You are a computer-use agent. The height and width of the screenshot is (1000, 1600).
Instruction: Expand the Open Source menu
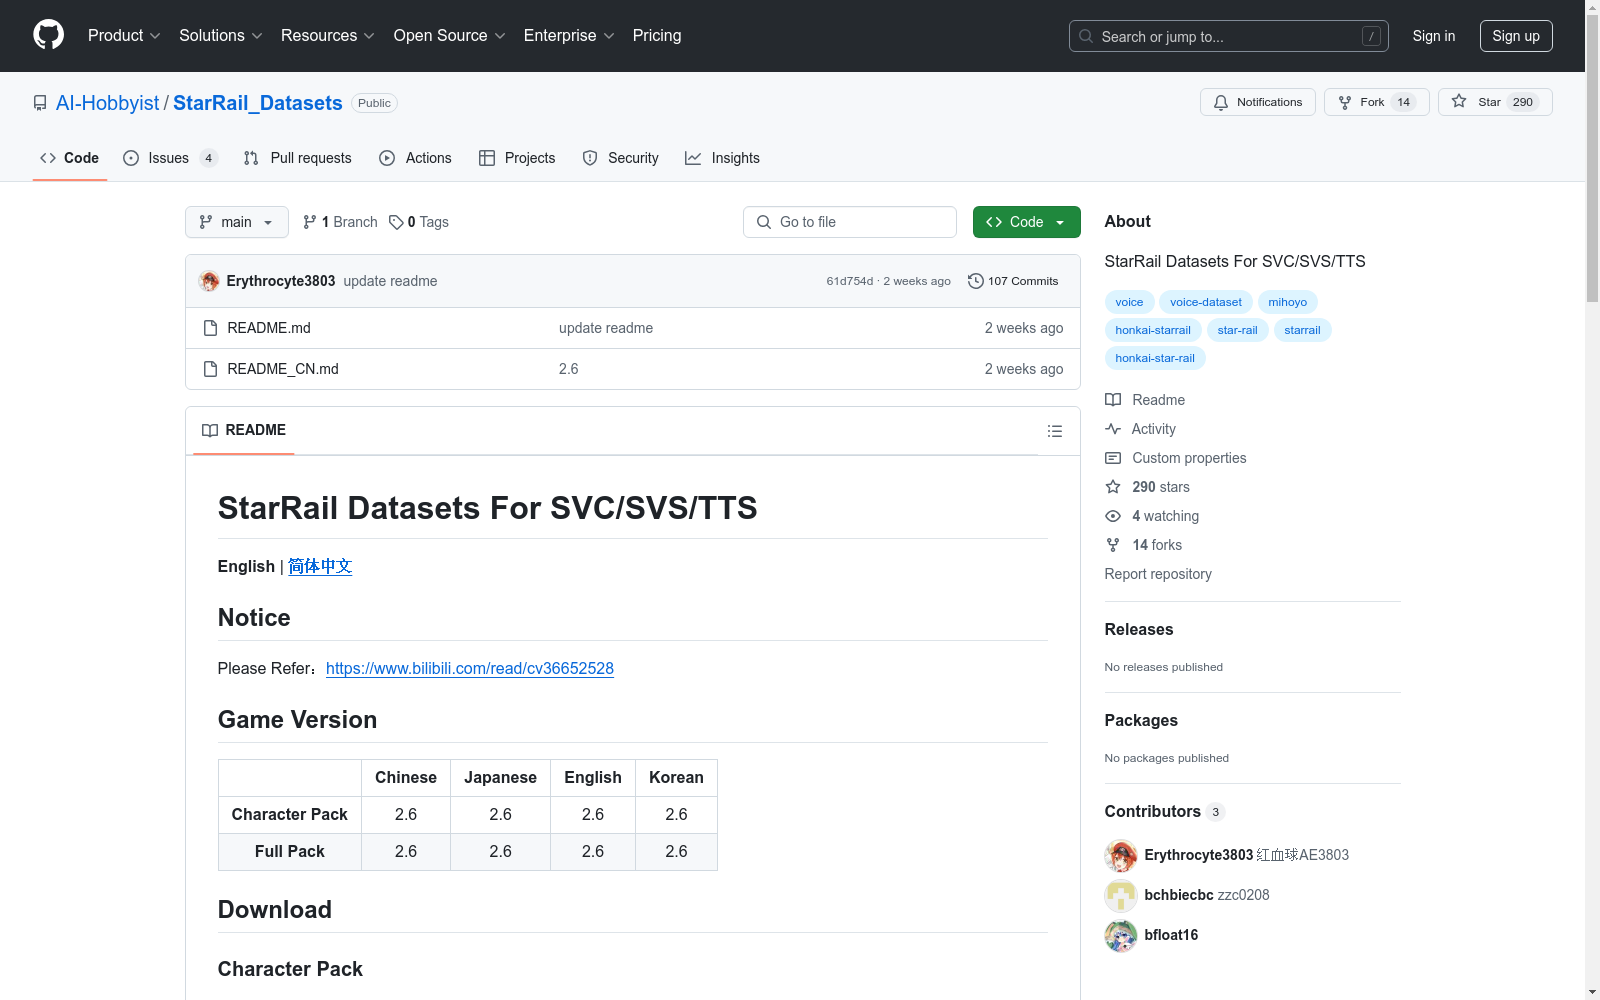(x=450, y=36)
